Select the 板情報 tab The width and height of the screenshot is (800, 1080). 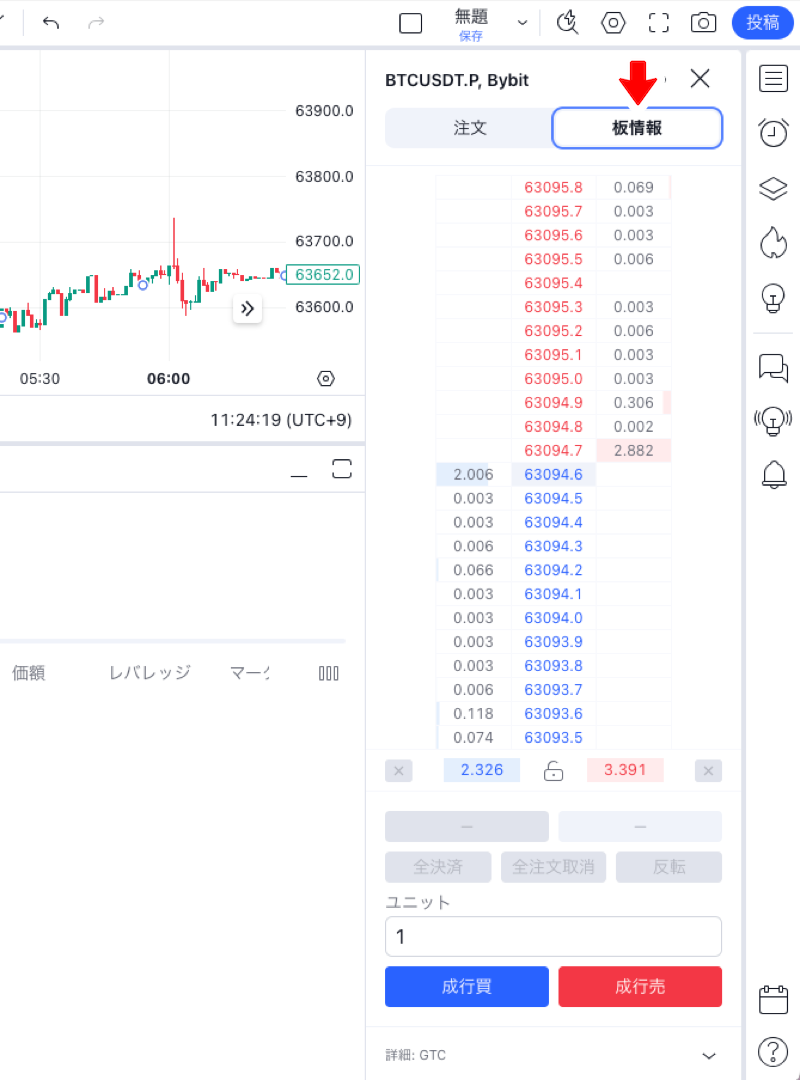coord(637,127)
